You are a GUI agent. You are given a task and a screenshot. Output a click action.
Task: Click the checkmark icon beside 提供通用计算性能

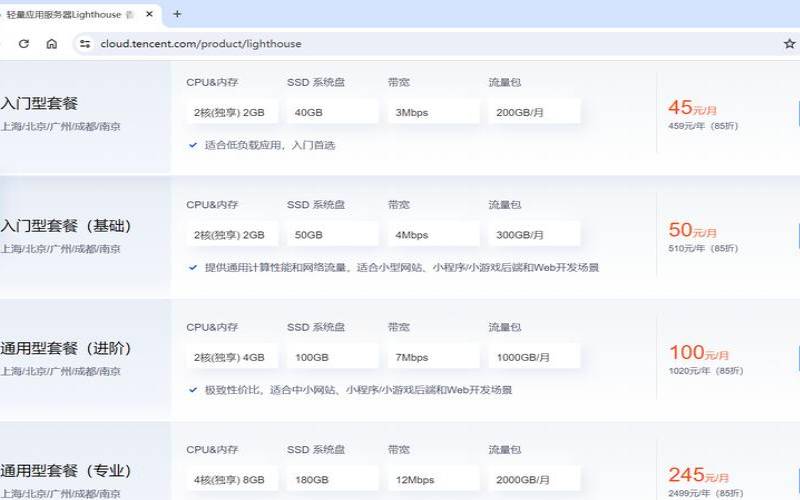pos(192,268)
